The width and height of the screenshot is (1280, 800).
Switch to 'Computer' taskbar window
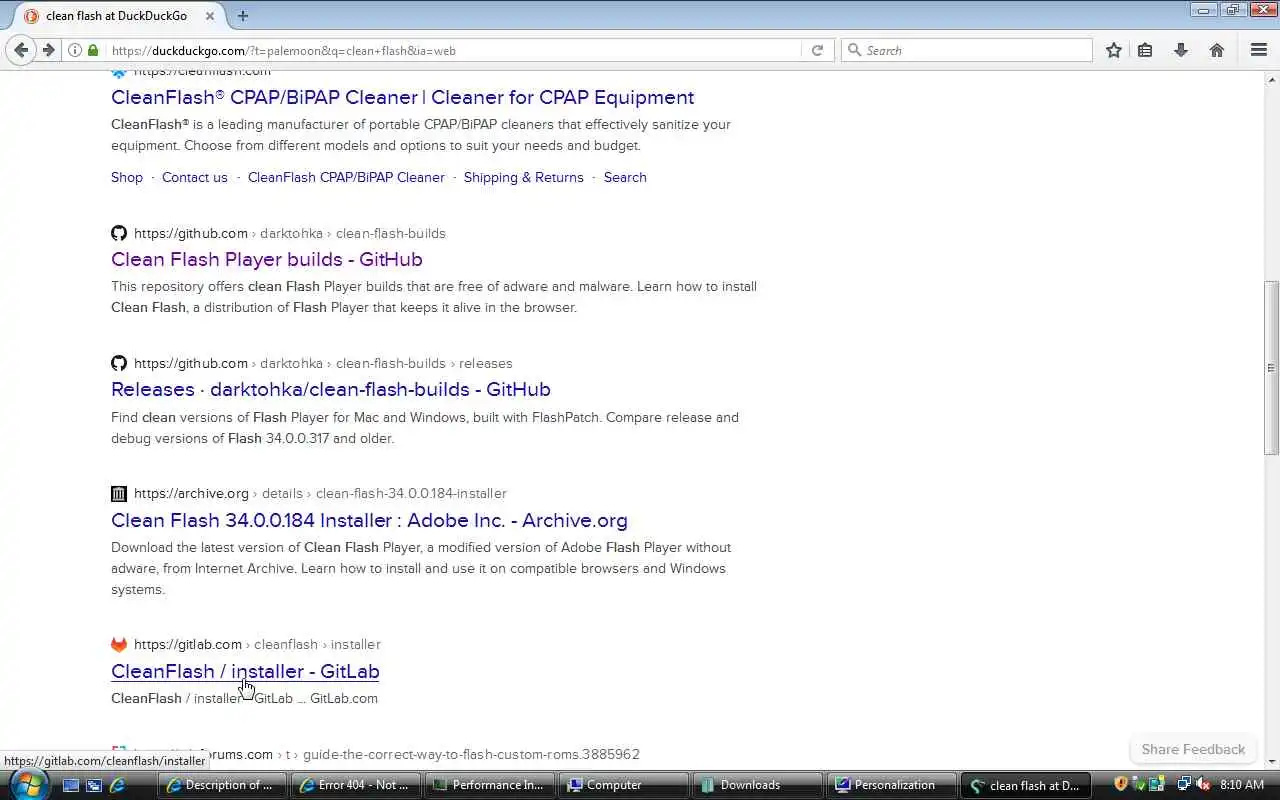coord(622,785)
